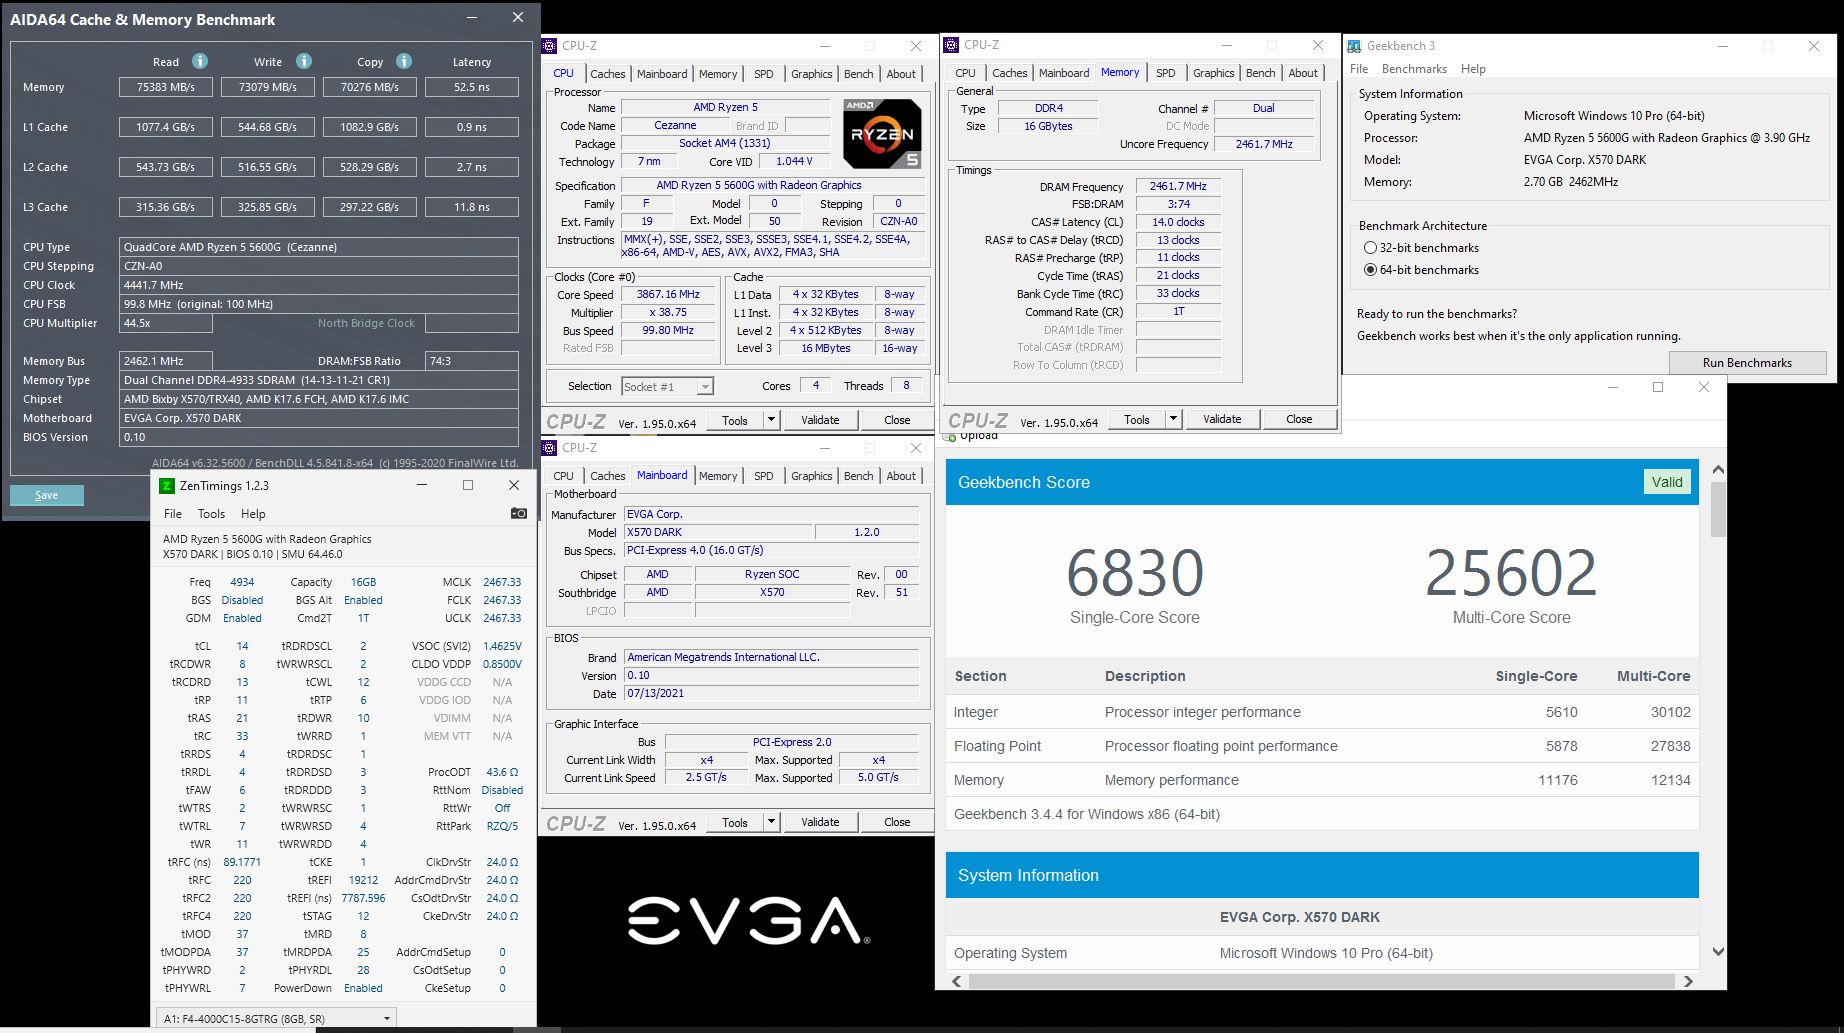Click the CPU-Z Mainboard window title icon

(549, 448)
